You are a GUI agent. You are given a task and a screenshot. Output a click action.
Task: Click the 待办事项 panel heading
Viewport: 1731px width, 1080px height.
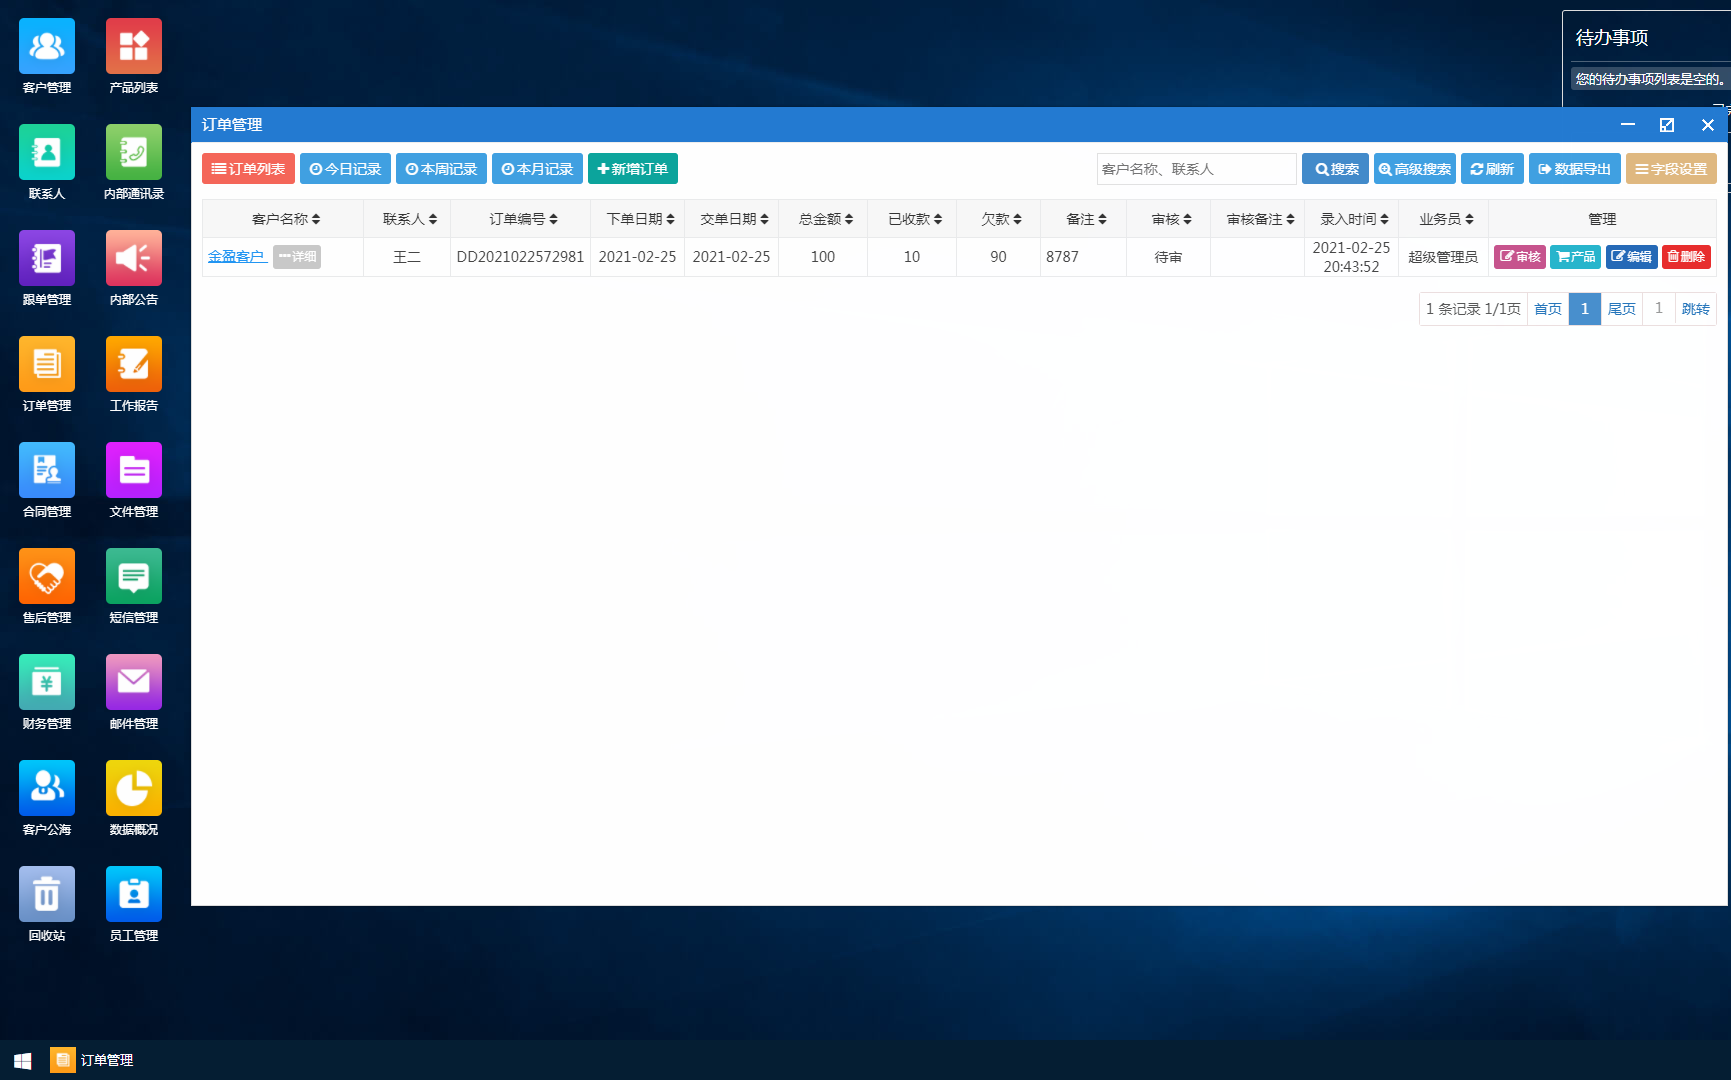click(x=1612, y=38)
